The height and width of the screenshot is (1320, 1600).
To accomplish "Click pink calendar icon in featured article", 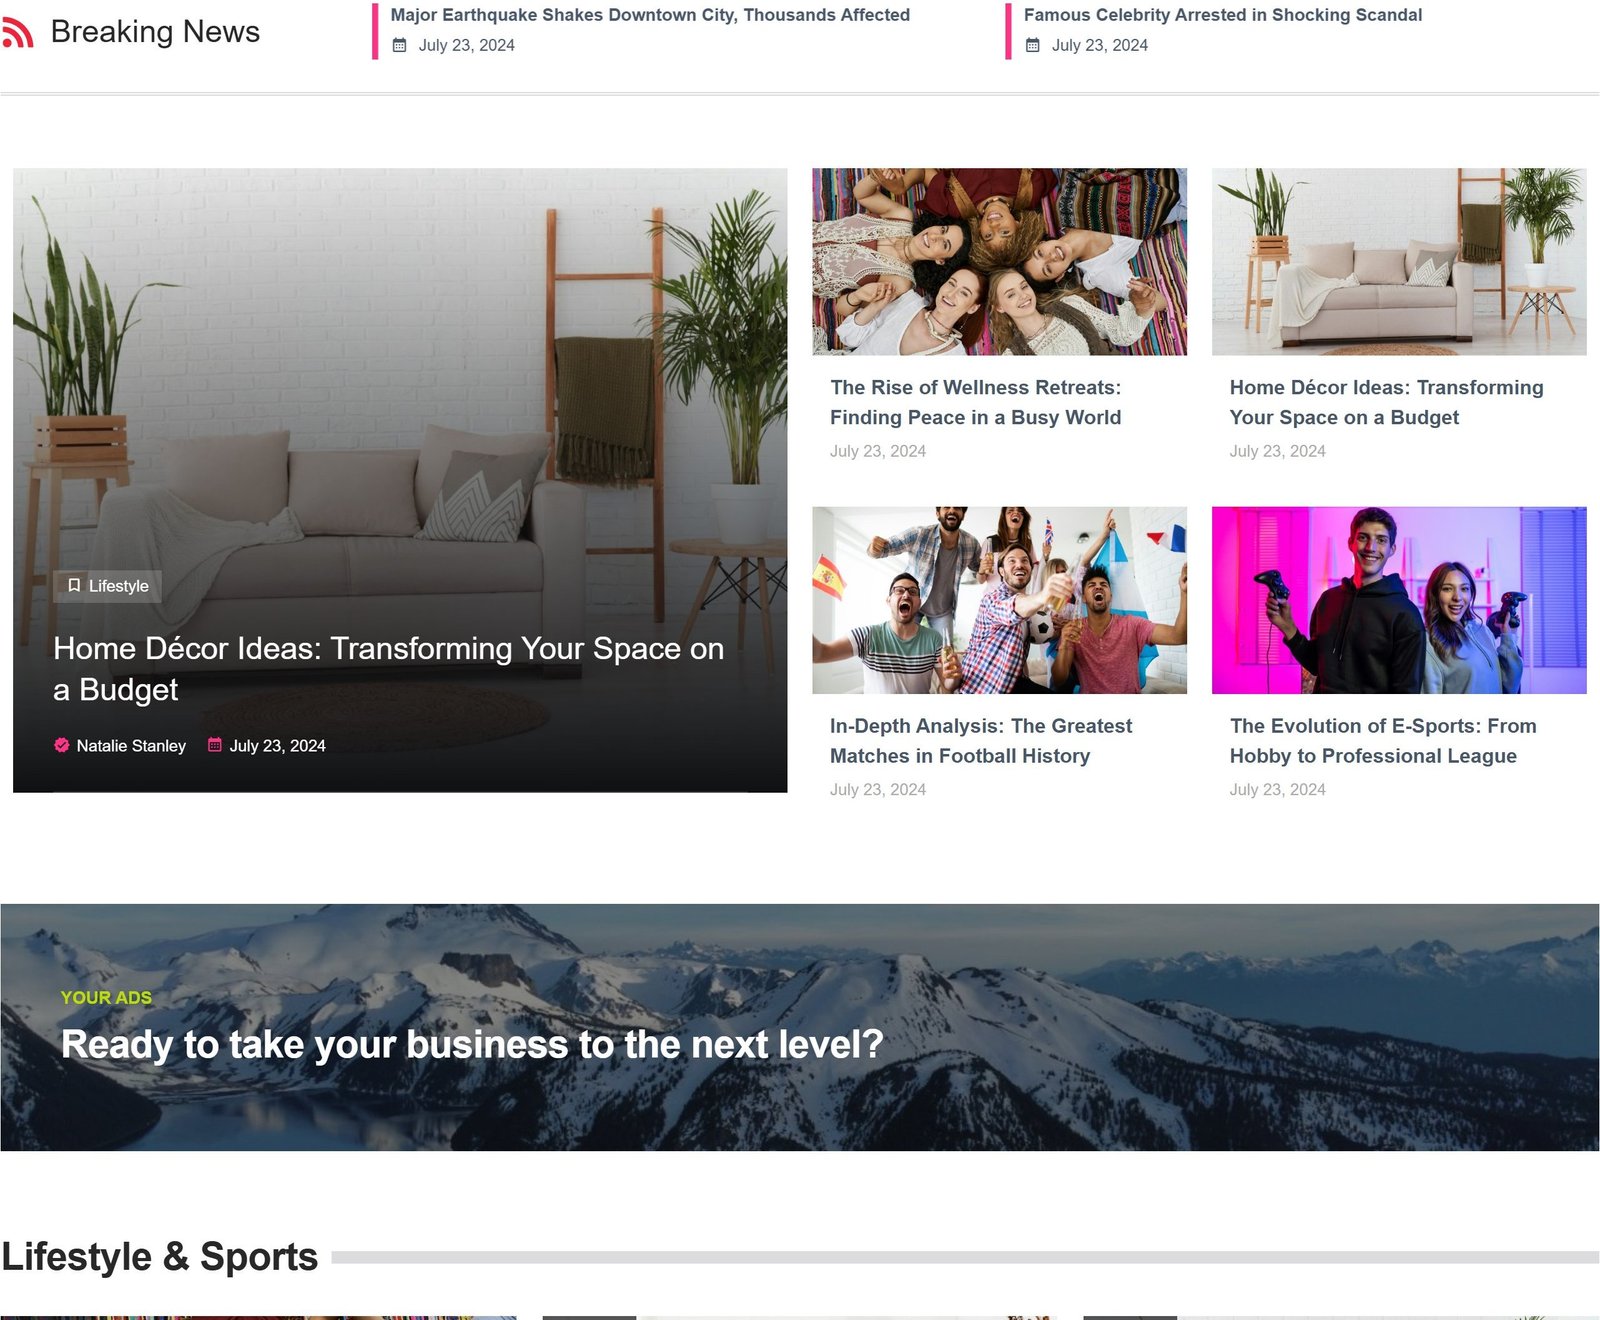I will [x=214, y=745].
